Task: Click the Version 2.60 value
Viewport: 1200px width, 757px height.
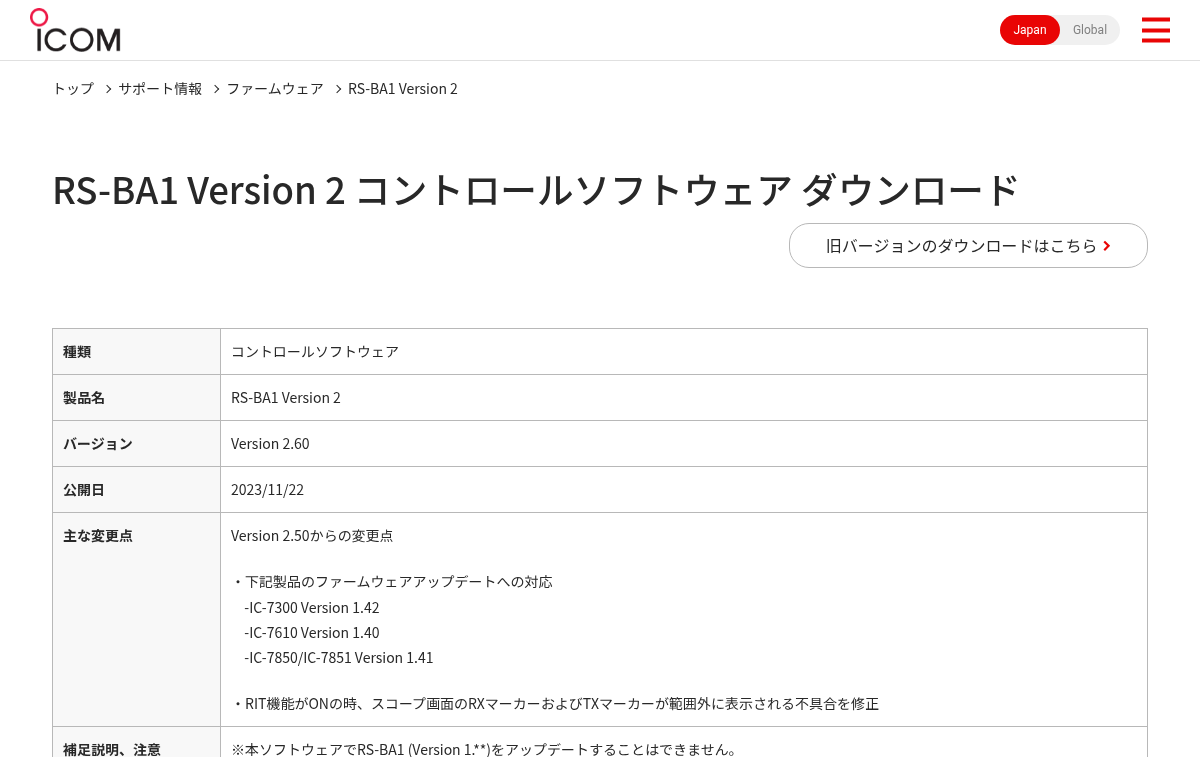Action: pos(270,444)
